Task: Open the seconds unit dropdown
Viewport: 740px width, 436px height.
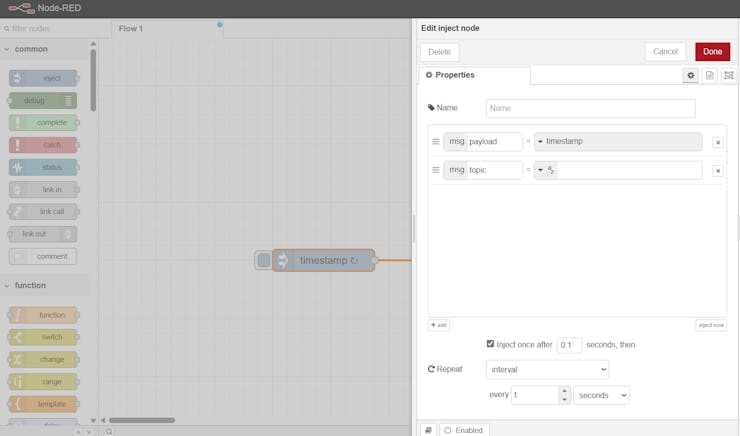Action: pyautogui.click(x=601, y=395)
